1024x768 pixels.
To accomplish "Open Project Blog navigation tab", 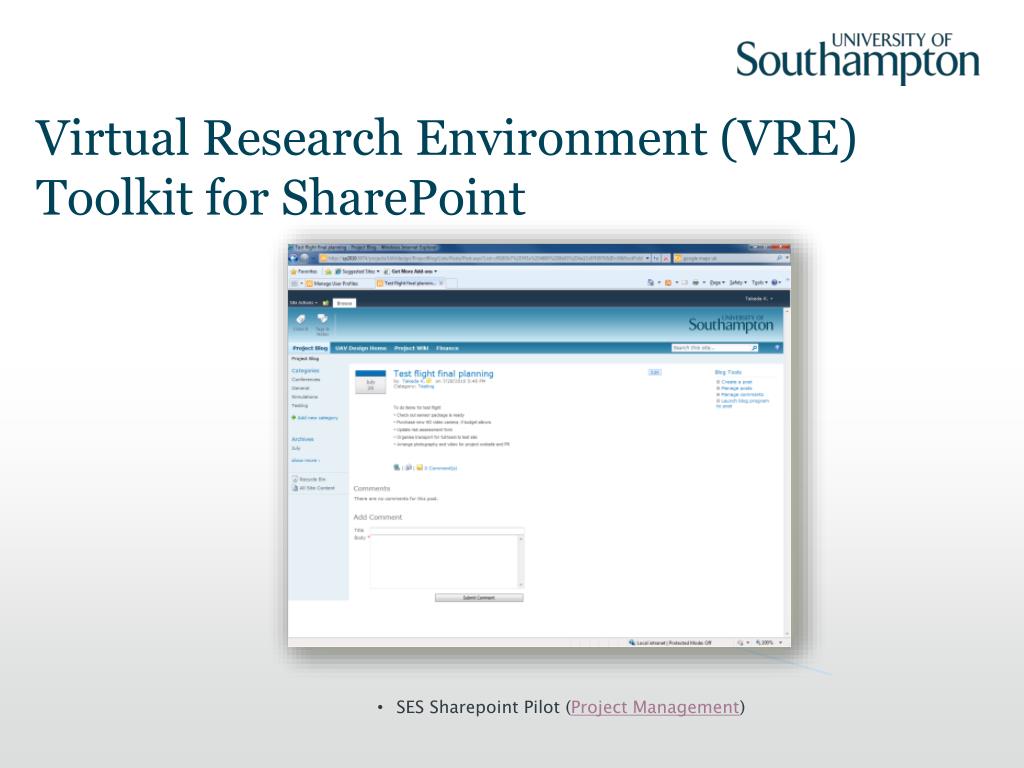I will [x=310, y=348].
